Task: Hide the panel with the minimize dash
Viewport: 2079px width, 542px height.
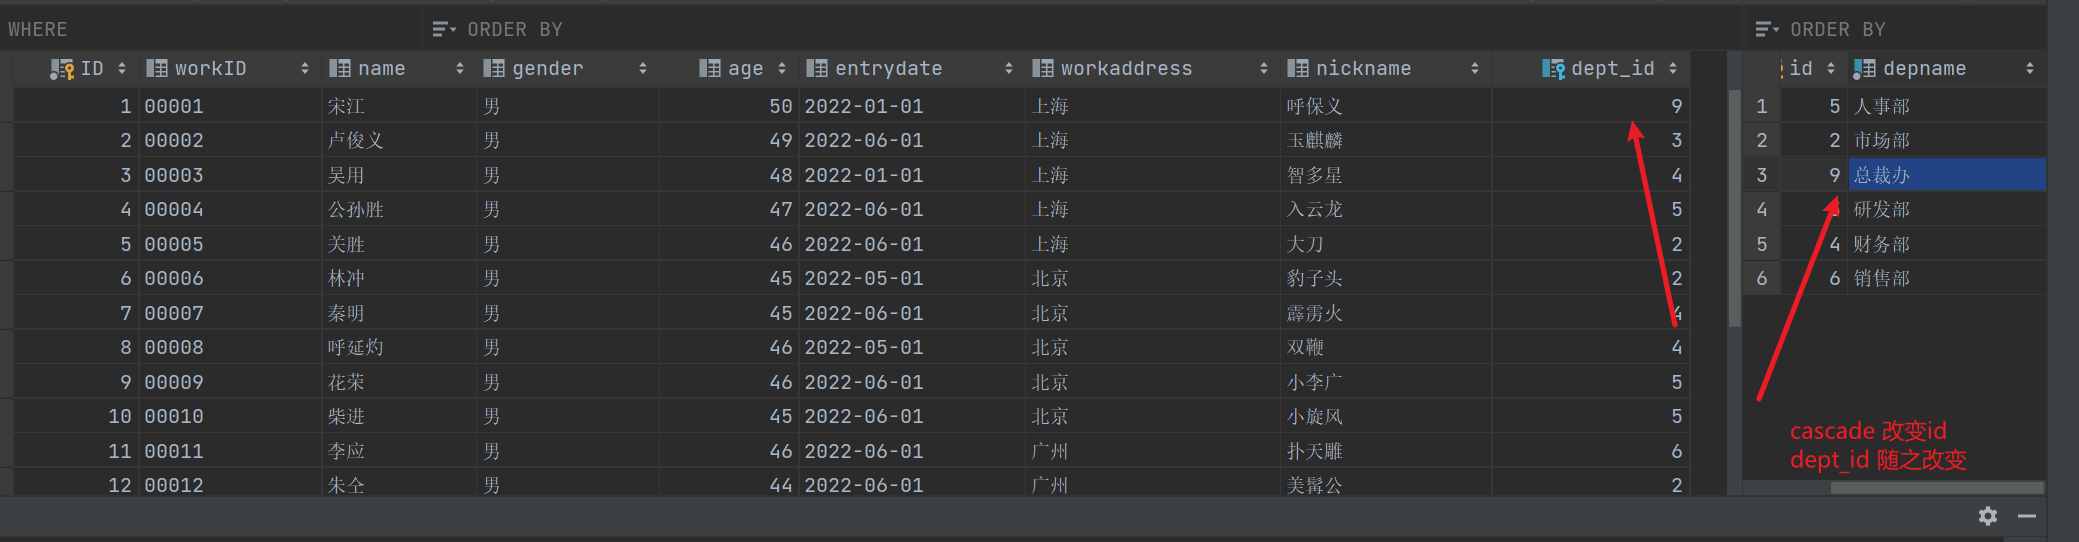Action: pyautogui.click(x=2027, y=516)
